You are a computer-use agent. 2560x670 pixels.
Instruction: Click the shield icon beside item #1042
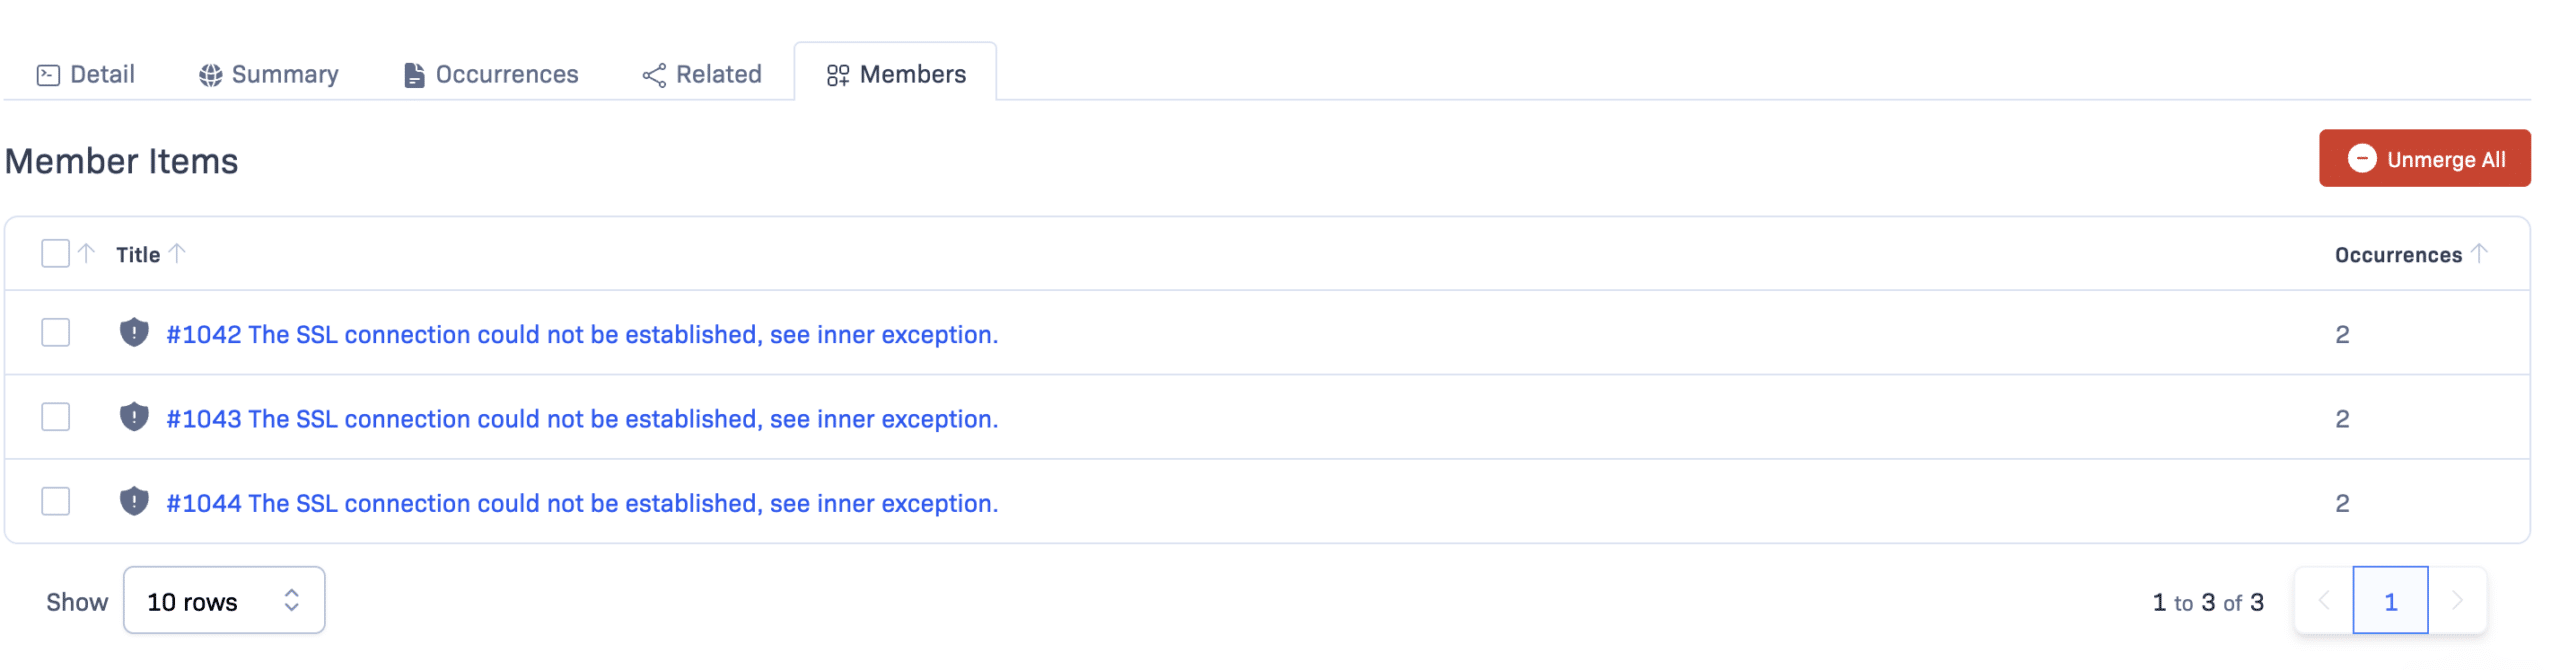pos(134,333)
